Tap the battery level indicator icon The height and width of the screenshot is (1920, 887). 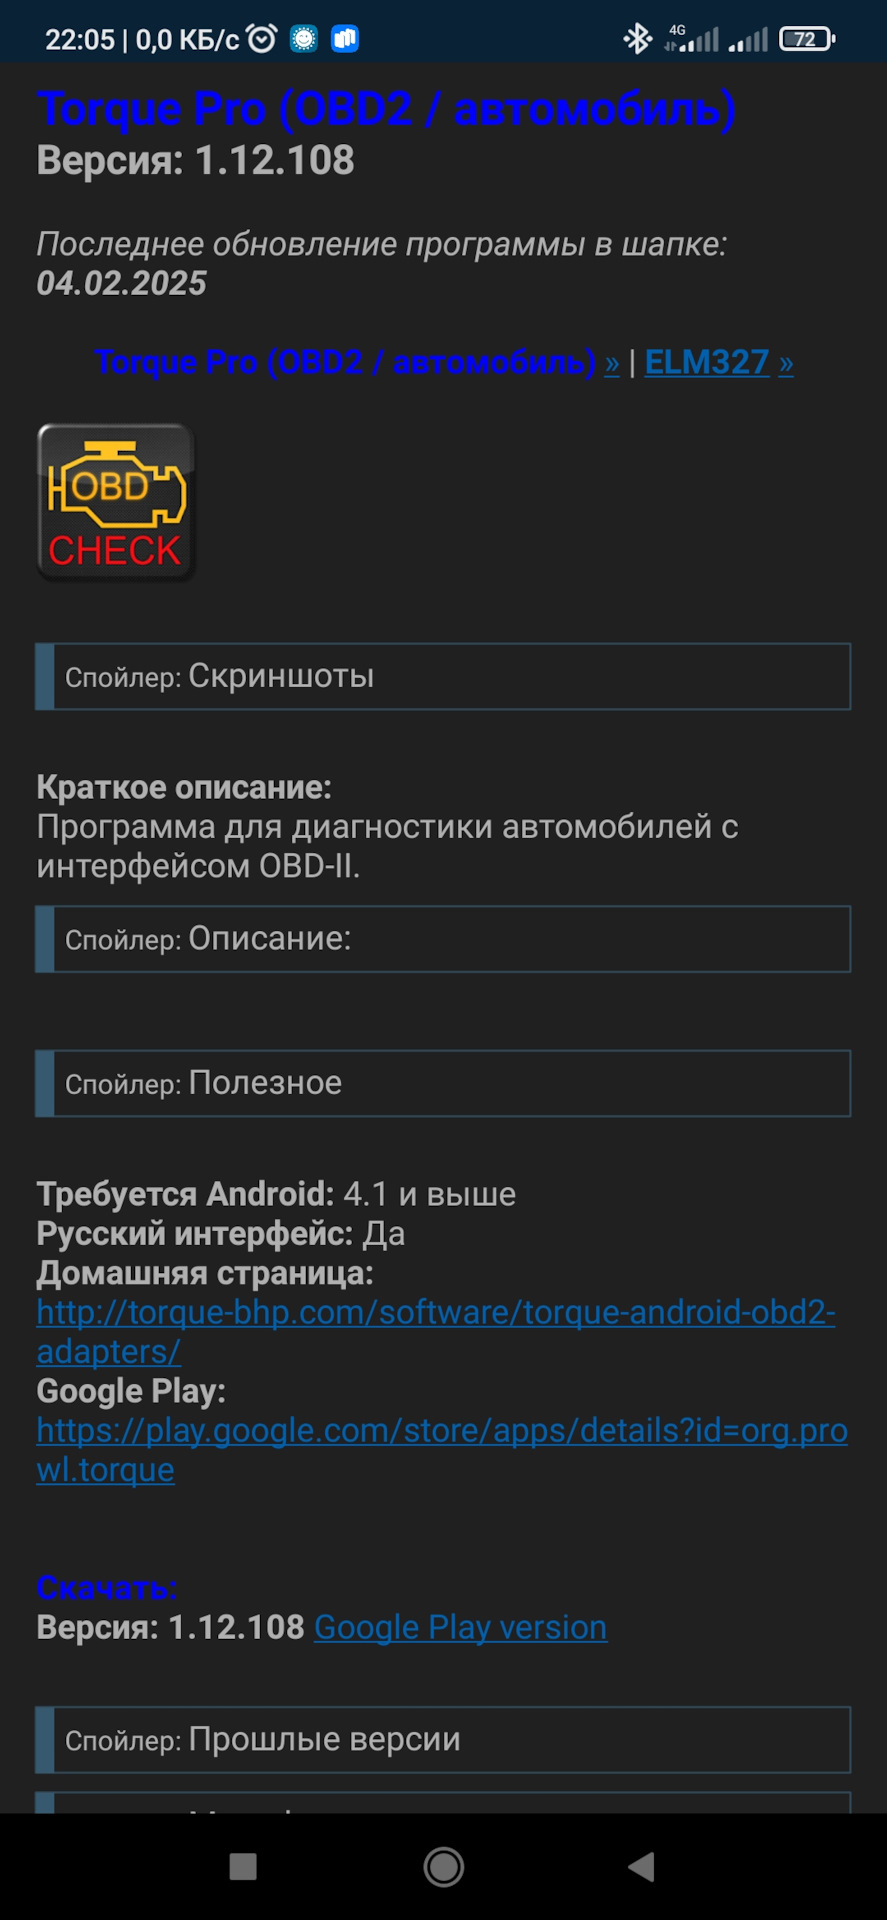pyautogui.click(x=806, y=39)
